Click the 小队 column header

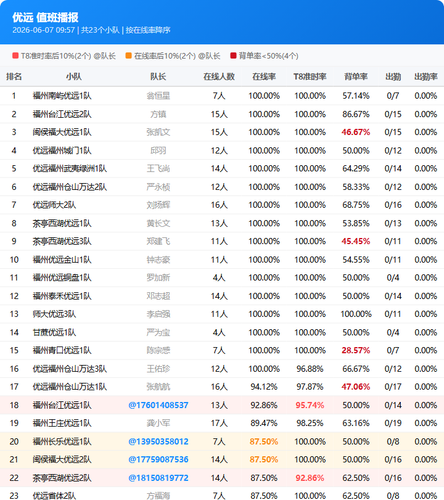click(x=74, y=77)
